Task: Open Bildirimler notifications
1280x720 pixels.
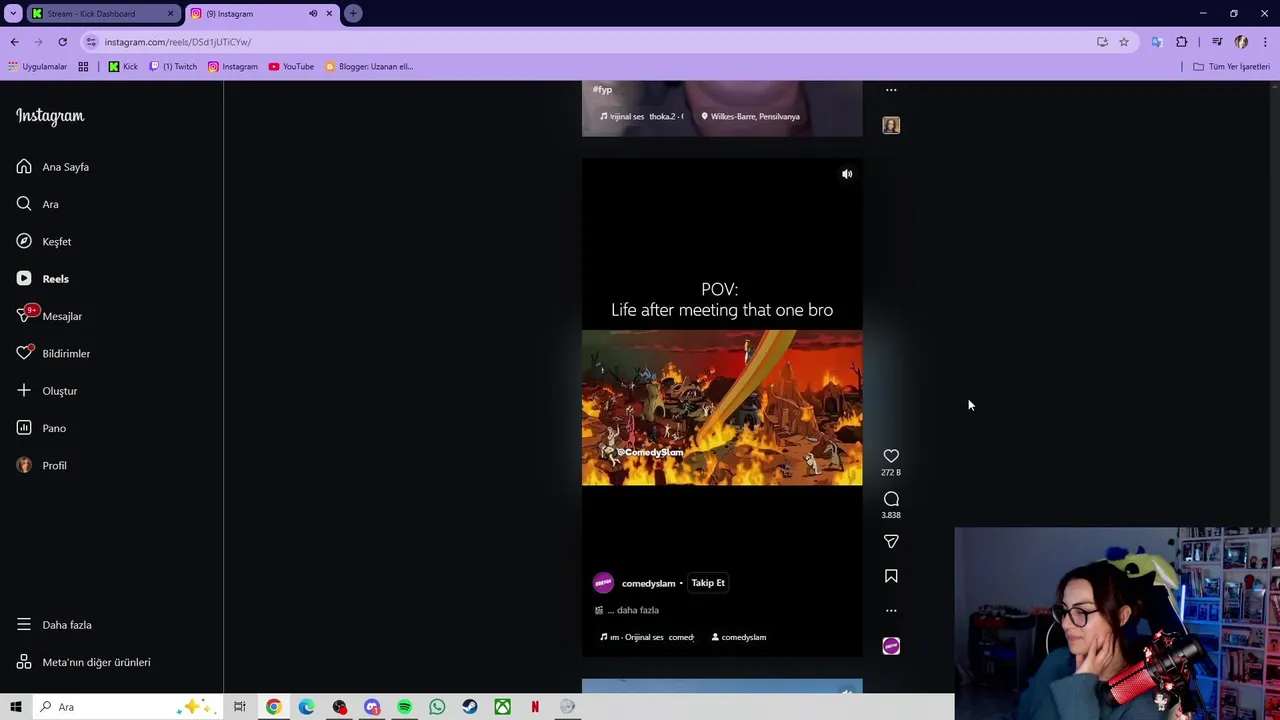Action: (x=53, y=353)
